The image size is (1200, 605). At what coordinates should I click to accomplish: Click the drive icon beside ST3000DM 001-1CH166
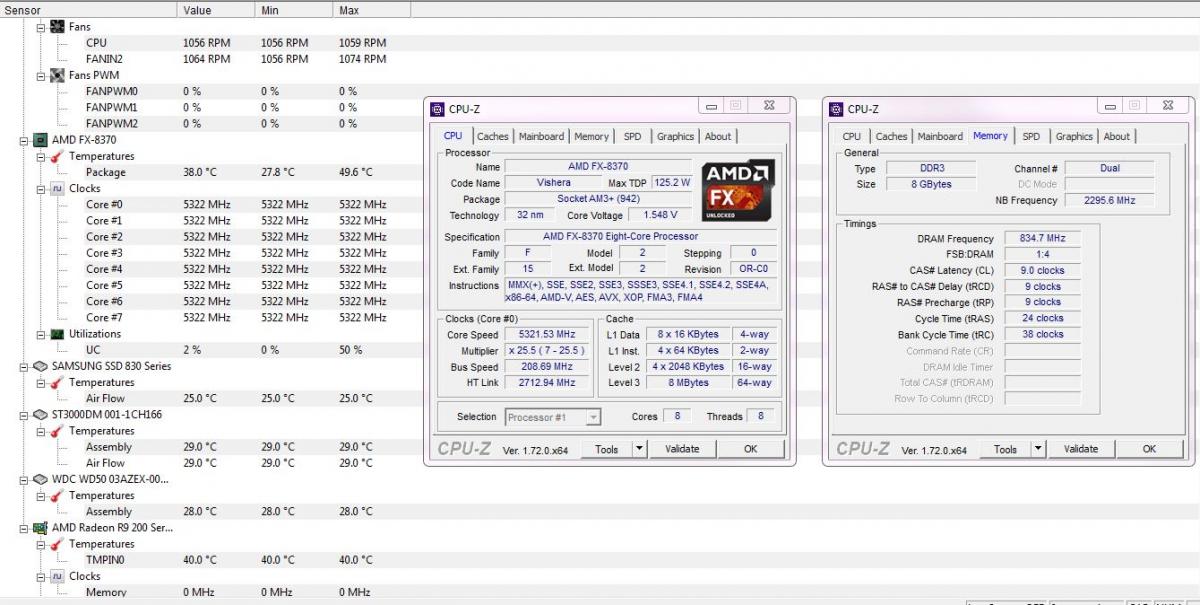tap(40, 414)
